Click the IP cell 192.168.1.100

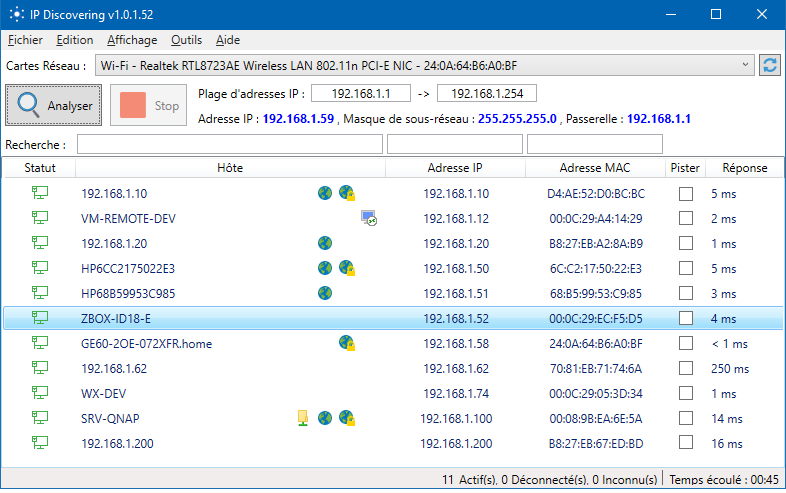tap(456, 419)
